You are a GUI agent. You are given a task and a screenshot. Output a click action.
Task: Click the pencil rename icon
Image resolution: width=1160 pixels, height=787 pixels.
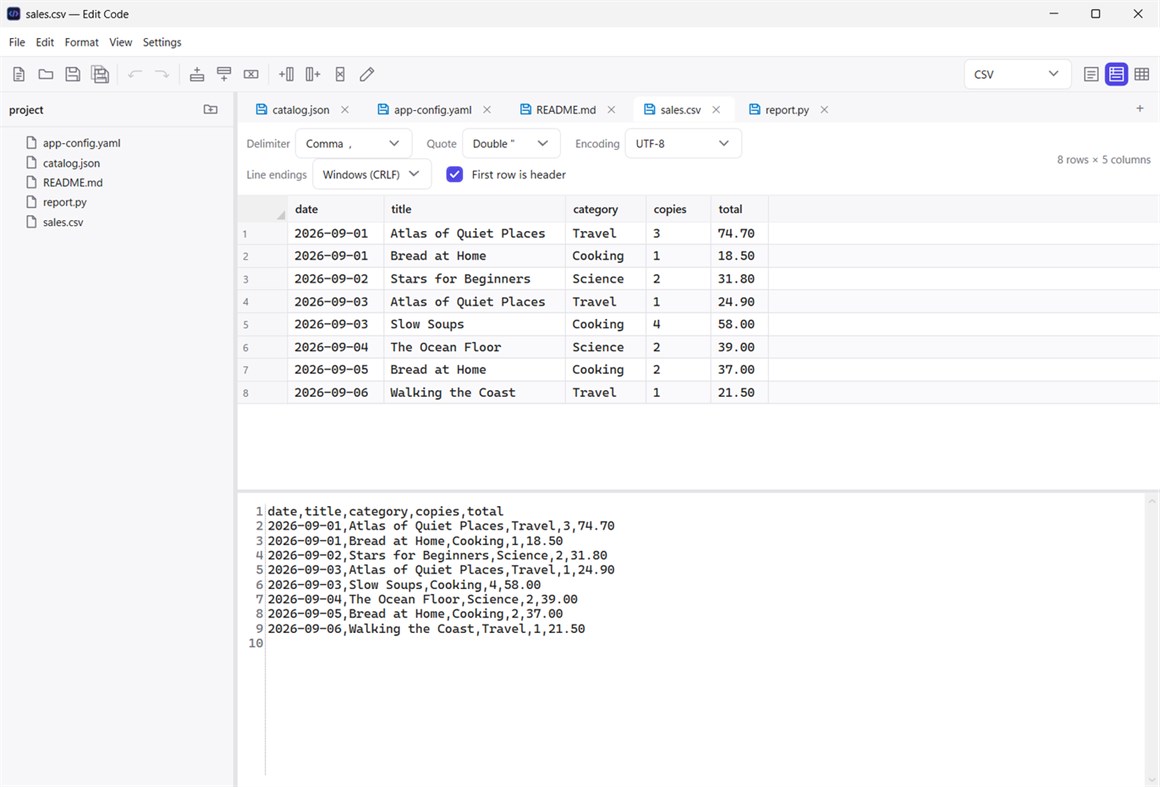pyautogui.click(x=367, y=74)
